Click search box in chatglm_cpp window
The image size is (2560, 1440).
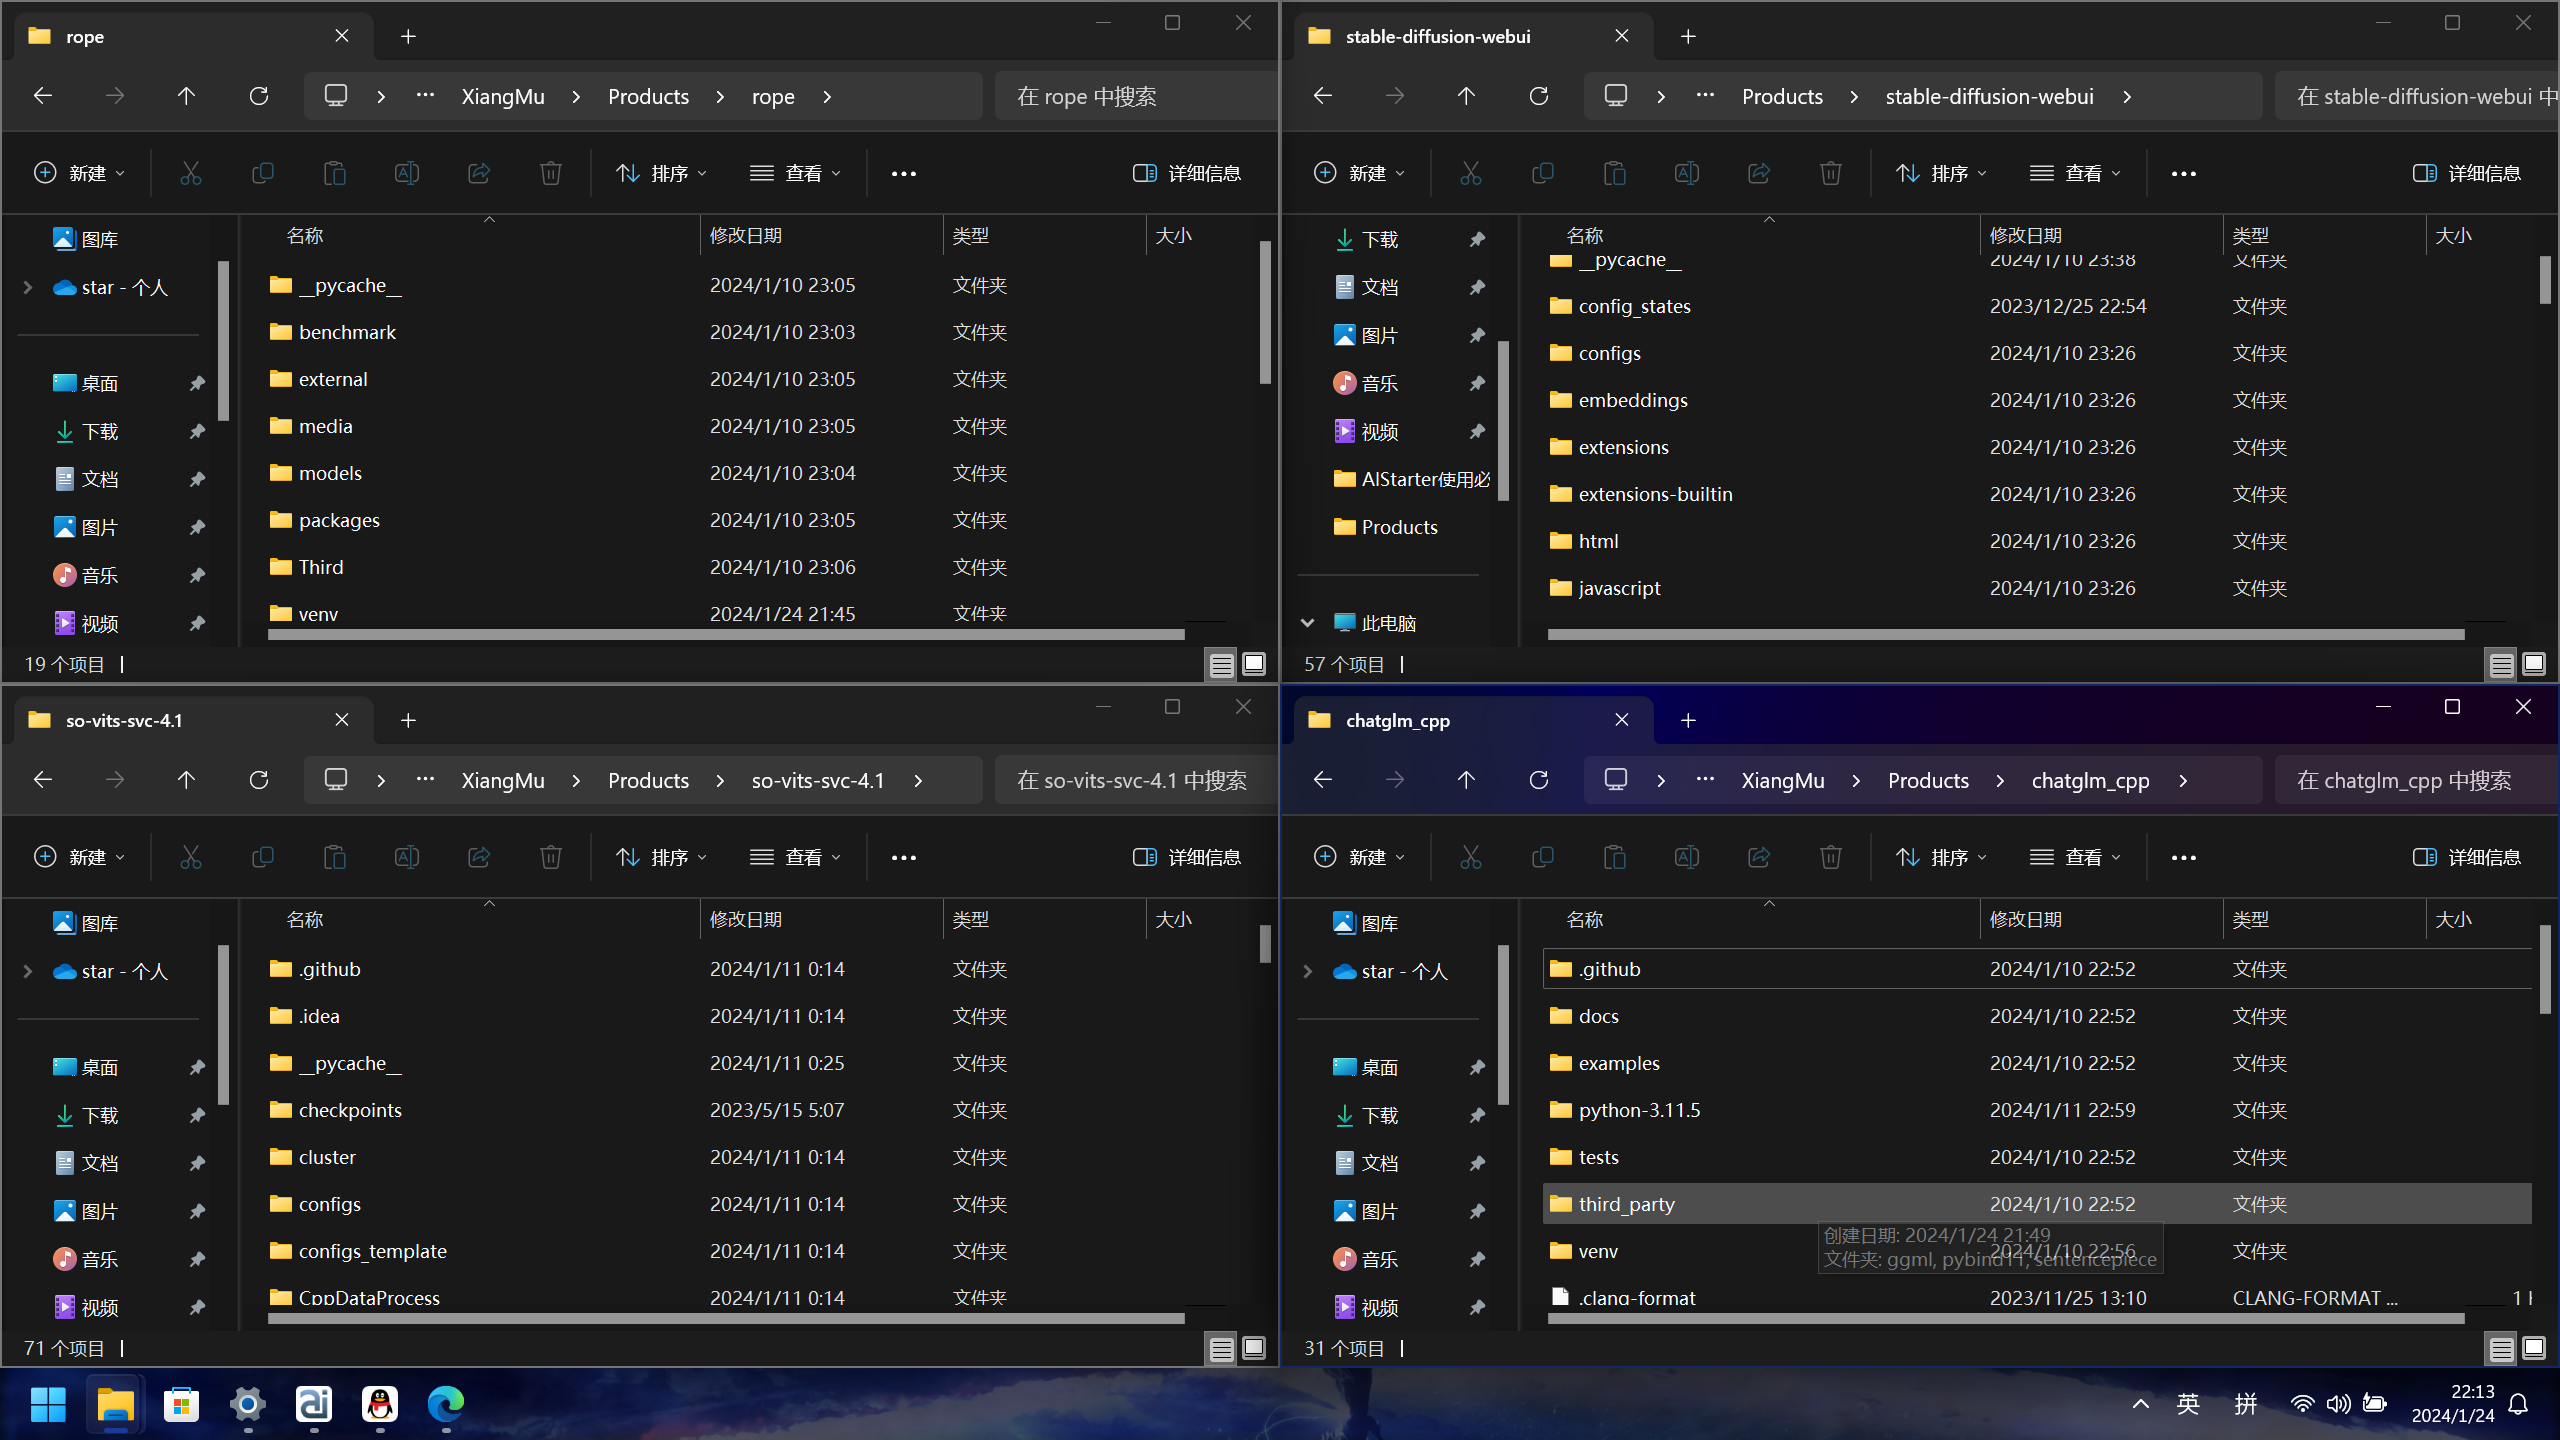point(2416,780)
